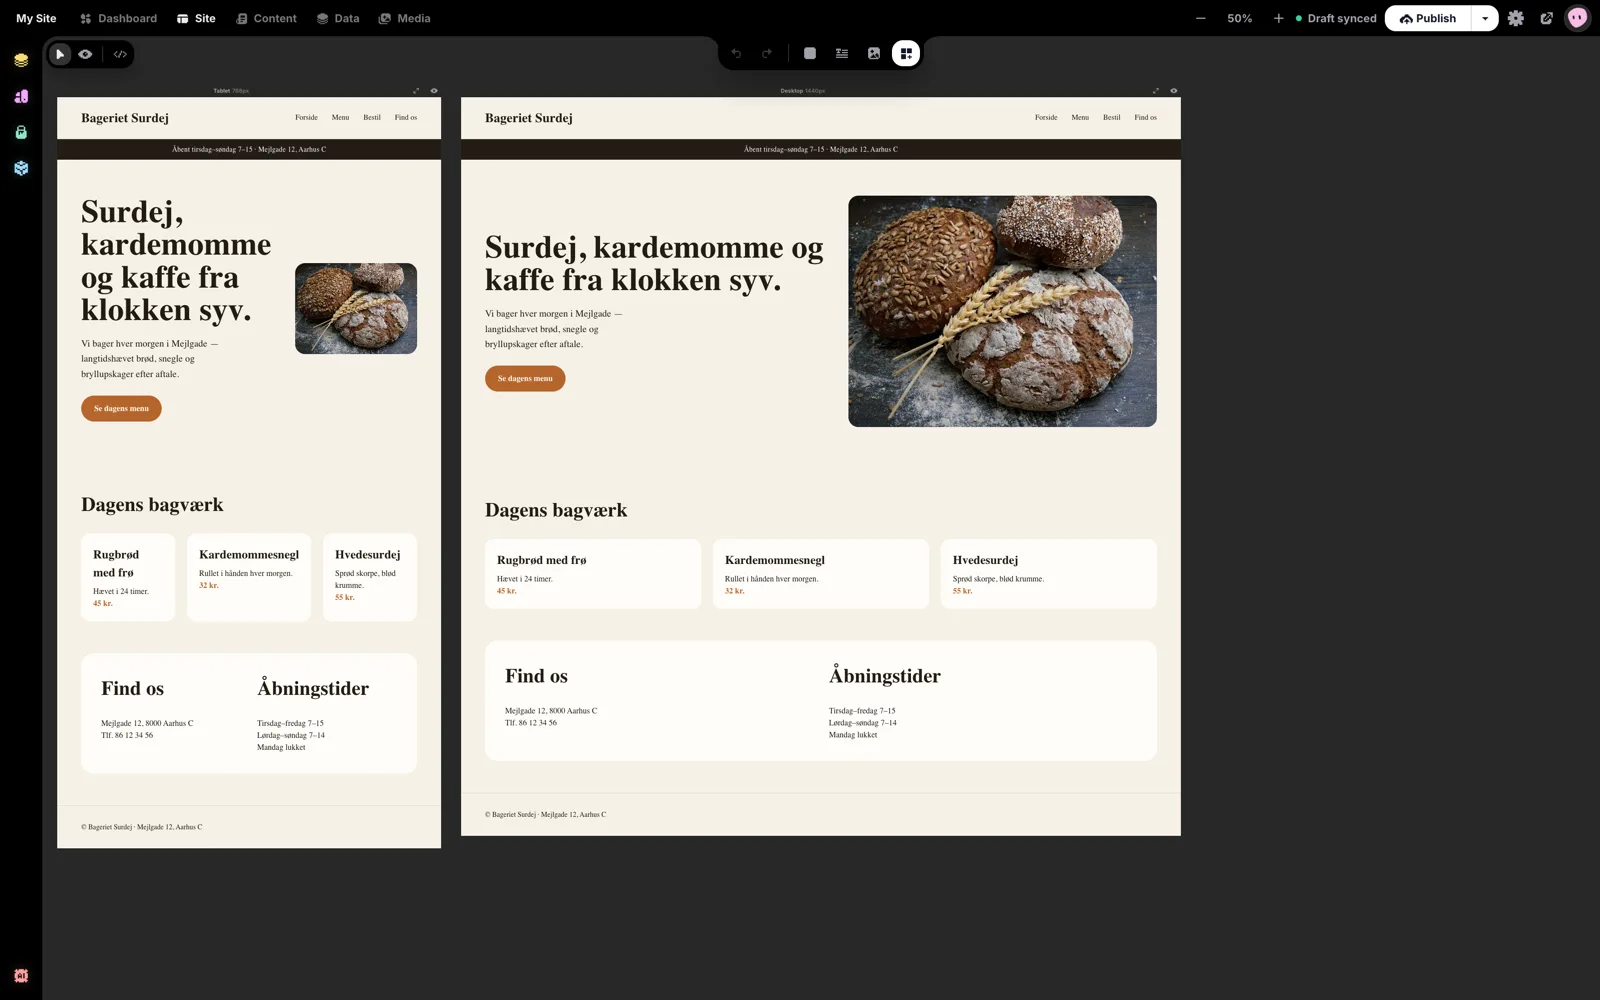Screen dimensions: 1600x1000
Task: Open the Dashboard tab
Action: pyautogui.click(x=119, y=18)
